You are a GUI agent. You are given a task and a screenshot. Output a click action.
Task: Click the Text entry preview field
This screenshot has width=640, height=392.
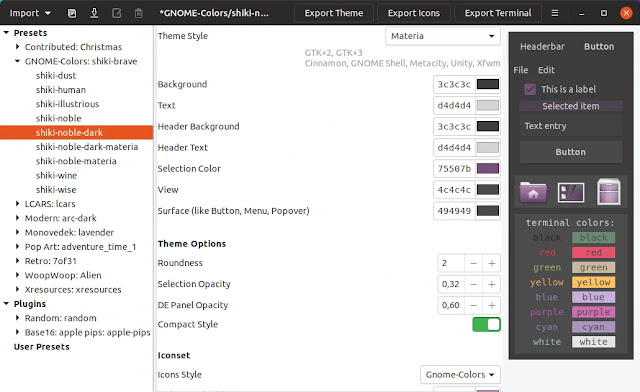(571, 126)
